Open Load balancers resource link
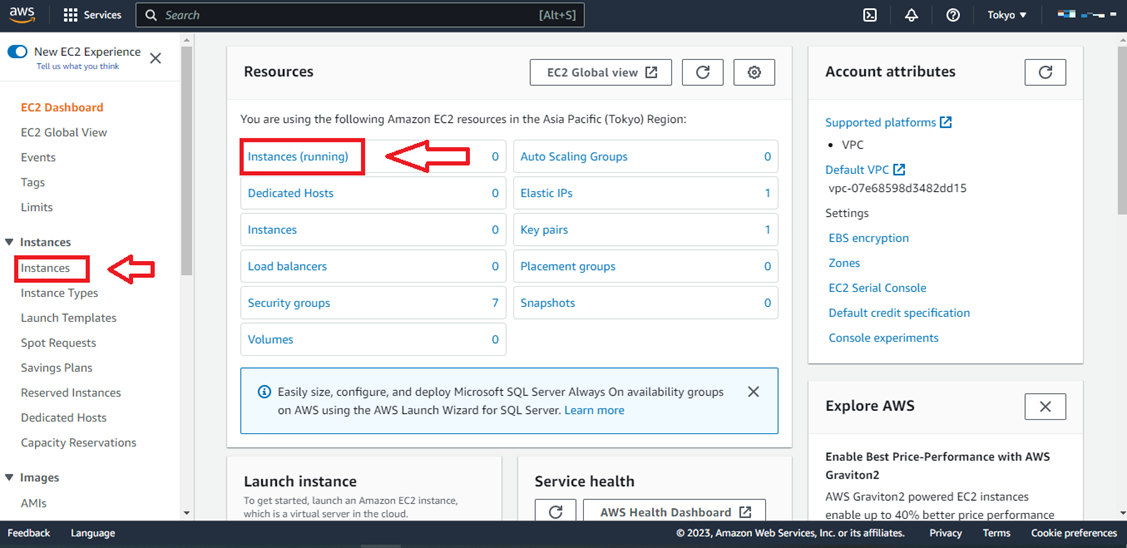The image size is (1127, 548). 288,266
